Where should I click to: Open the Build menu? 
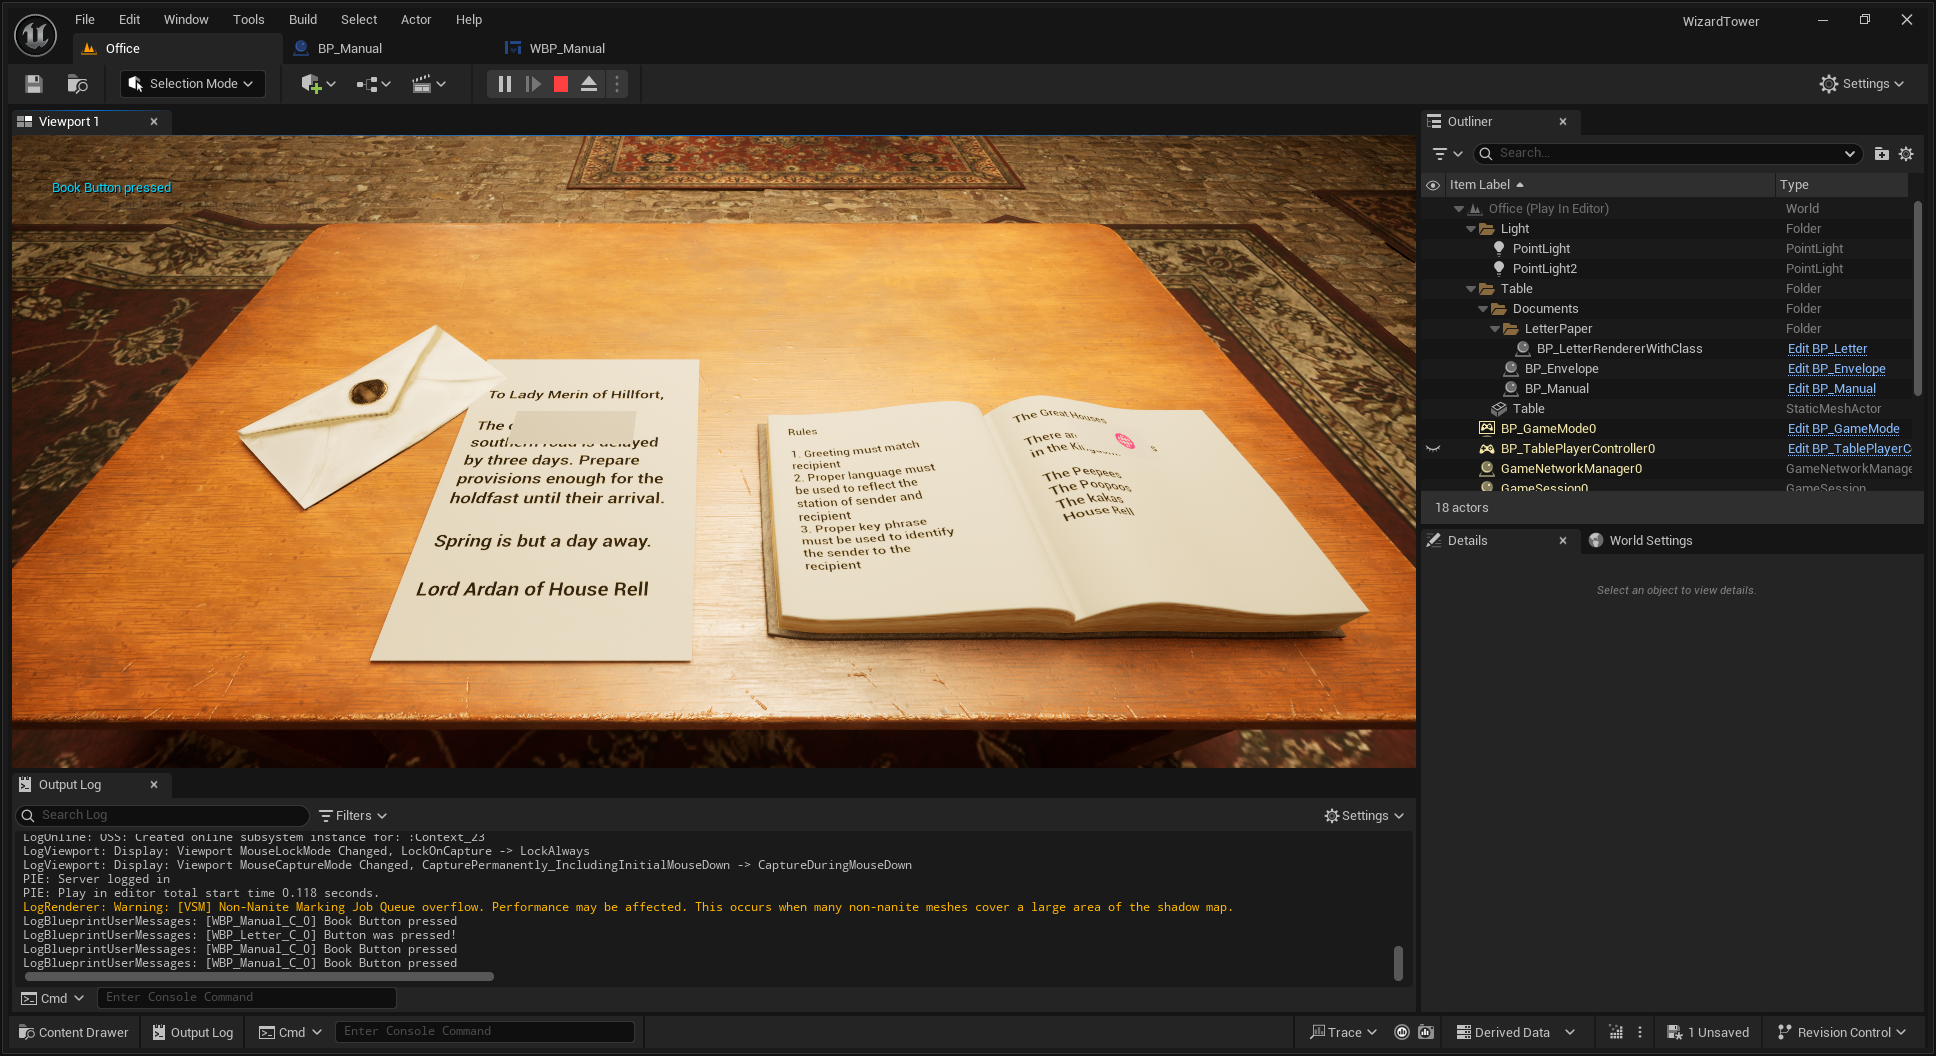pyautogui.click(x=303, y=19)
